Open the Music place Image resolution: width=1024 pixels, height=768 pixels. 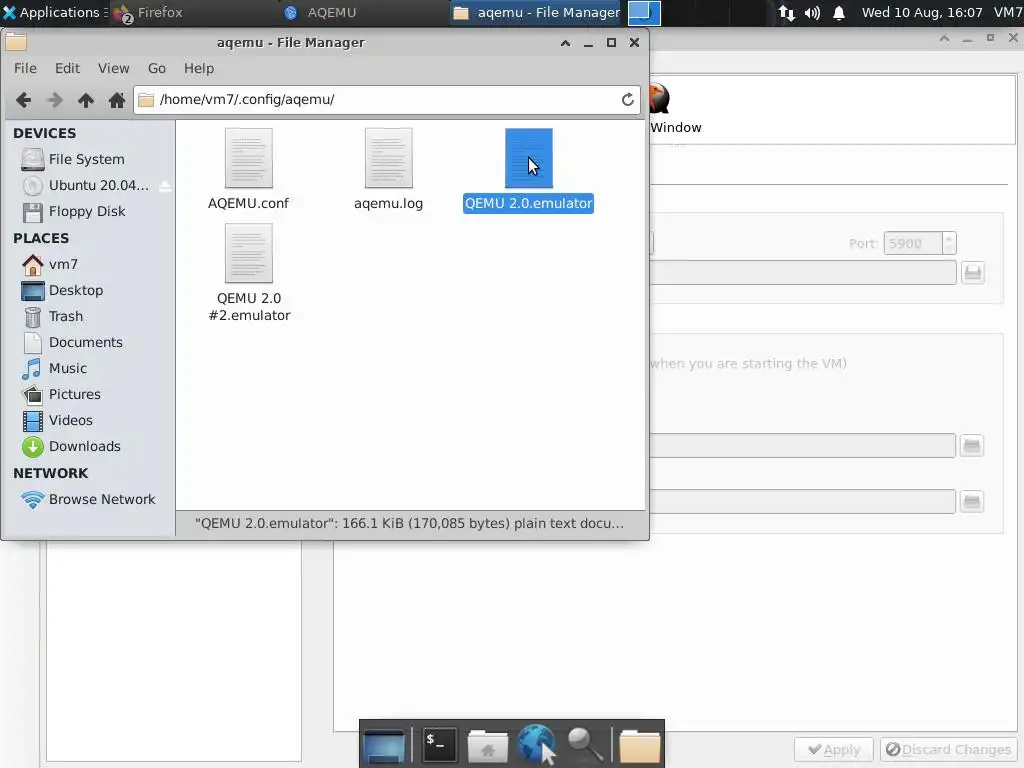click(x=68, y=369)
